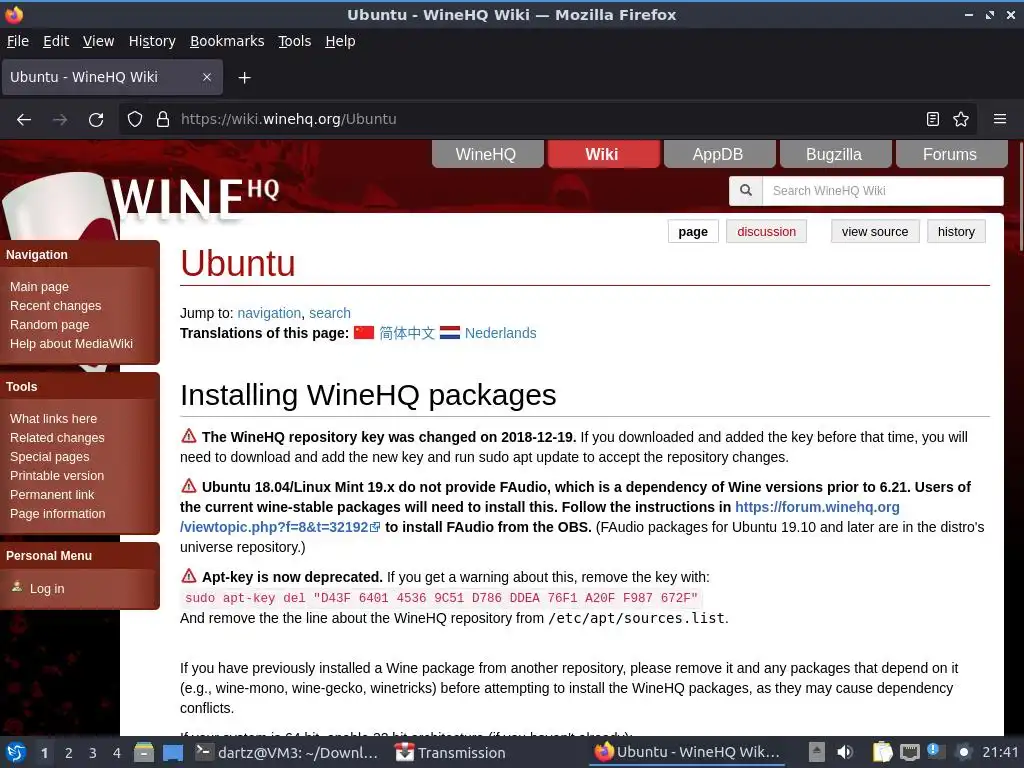Click the Search WineHQ Wiki field
Image resolution: width=1024 pixels, height=768 pixels.
(882, 191)
